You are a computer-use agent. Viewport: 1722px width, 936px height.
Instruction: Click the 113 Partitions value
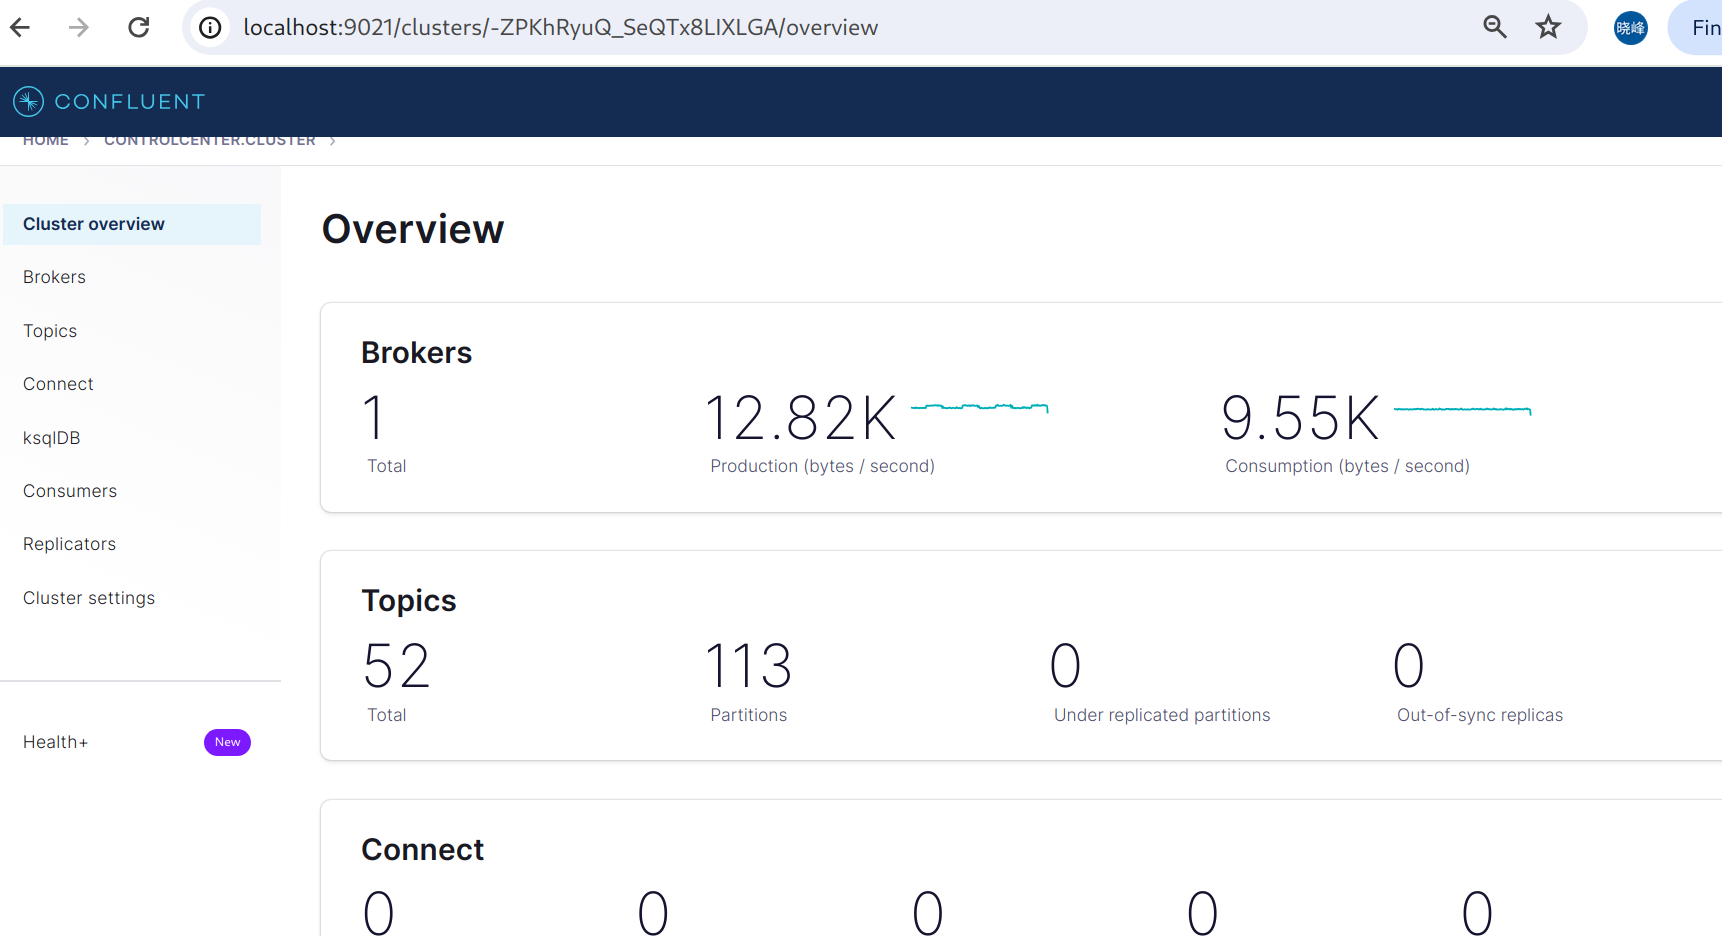click(x=749, y=666)
